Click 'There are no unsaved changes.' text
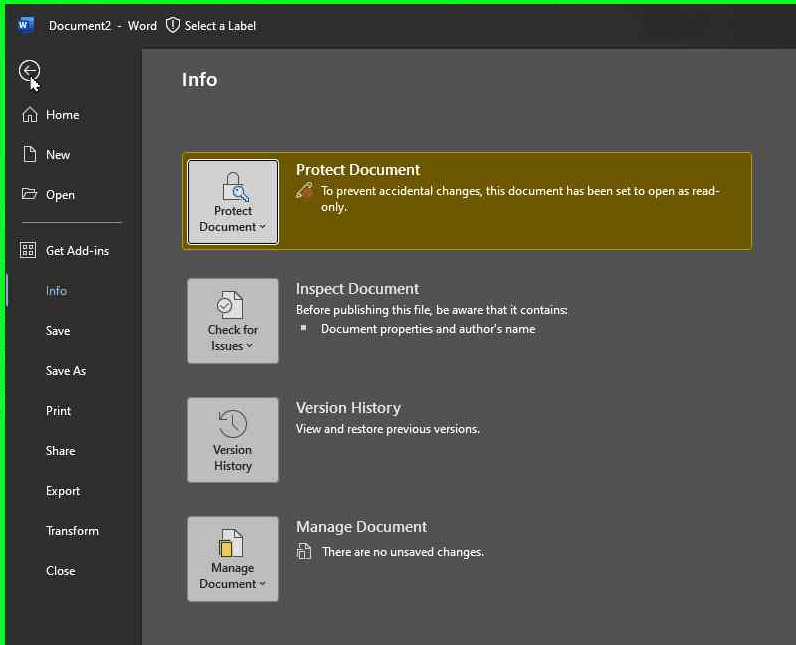This screenshot has height=645, width=796. coord(403,552)
